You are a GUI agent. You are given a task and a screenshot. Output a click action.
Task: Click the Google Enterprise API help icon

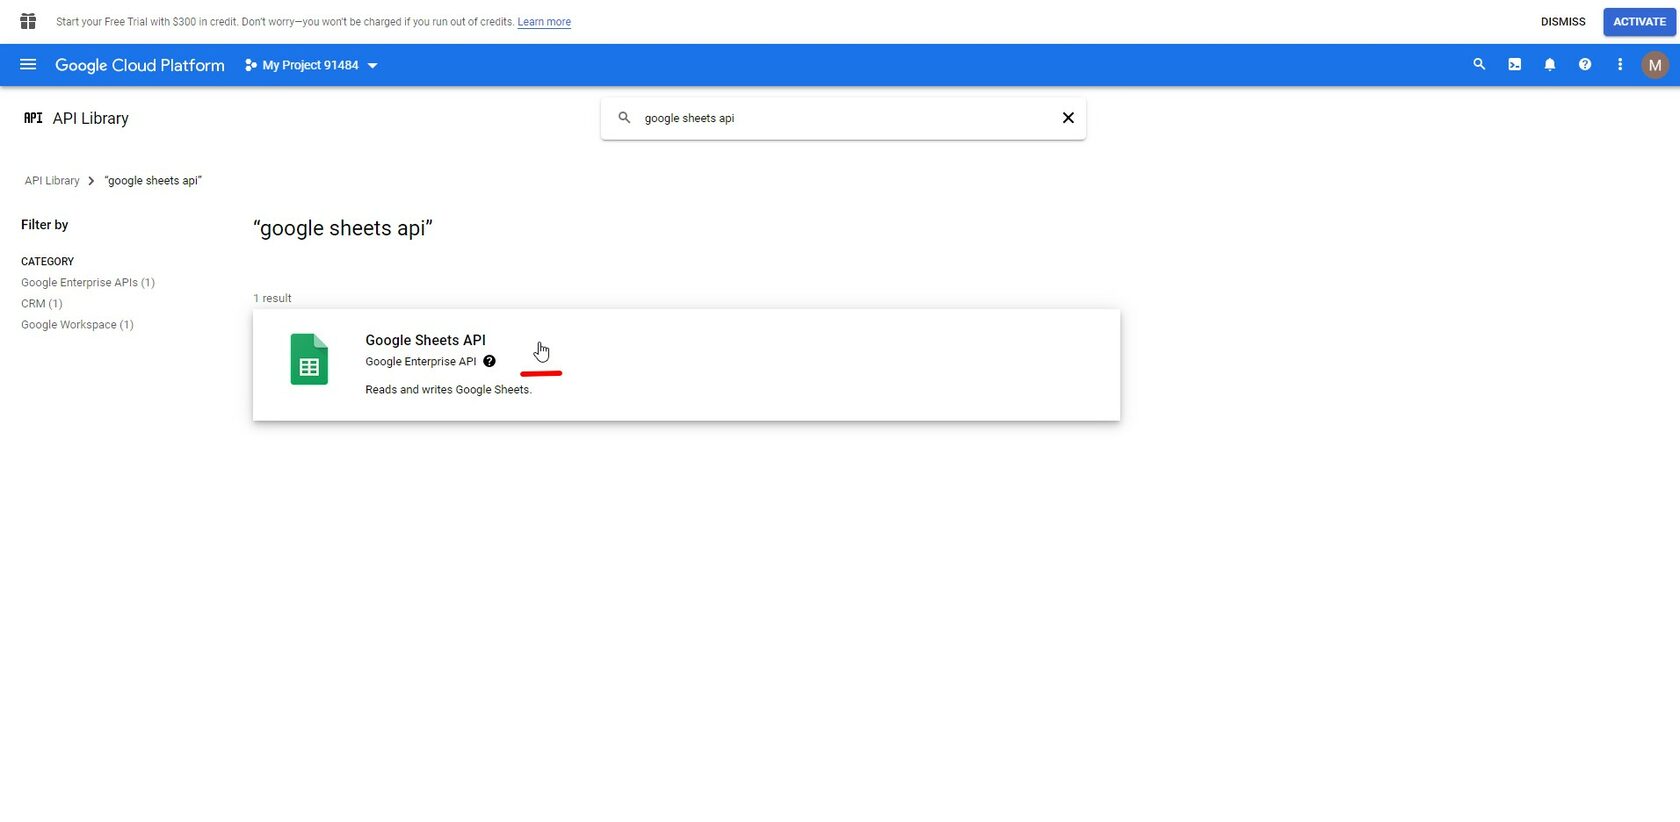[x=489, y=362]
